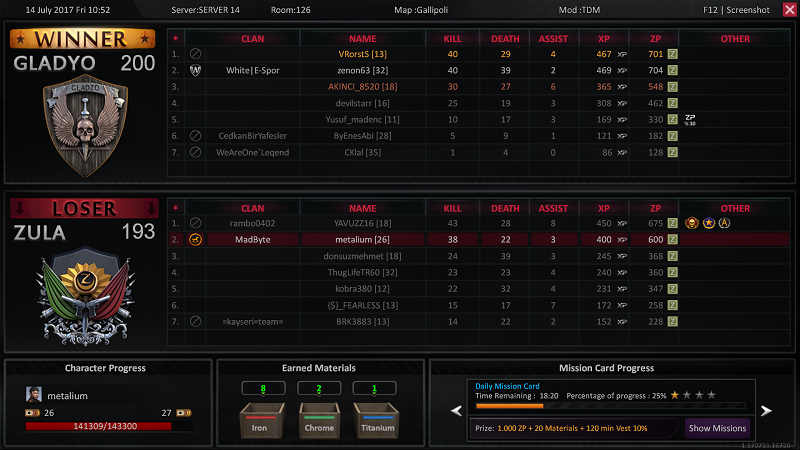The image size is (800, 450).
Task: Click the character XP progress bar
Action: [106, 425]
